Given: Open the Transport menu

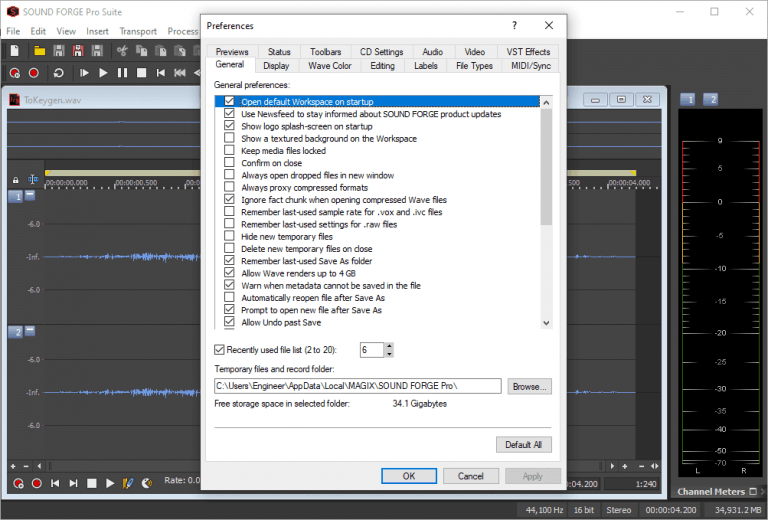Looking at the screenshot, I should tap(138, 31).
